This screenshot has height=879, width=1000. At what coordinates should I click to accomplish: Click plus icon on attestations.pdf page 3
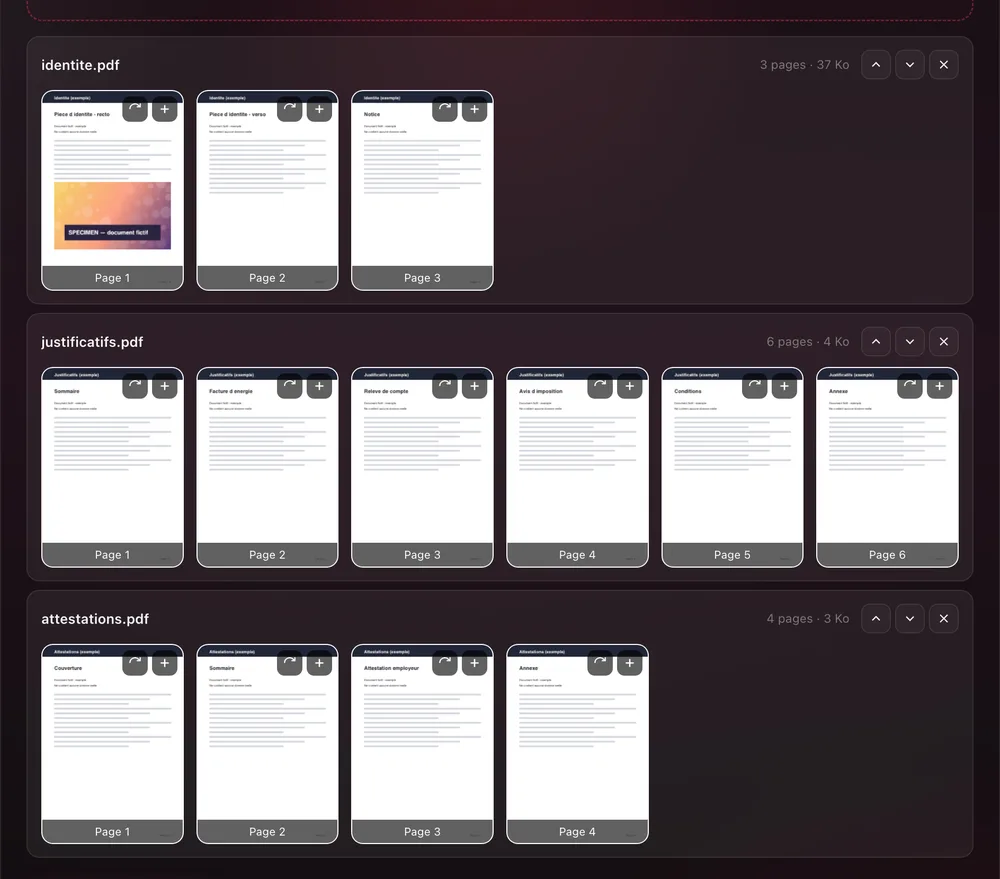click(474, 662)
